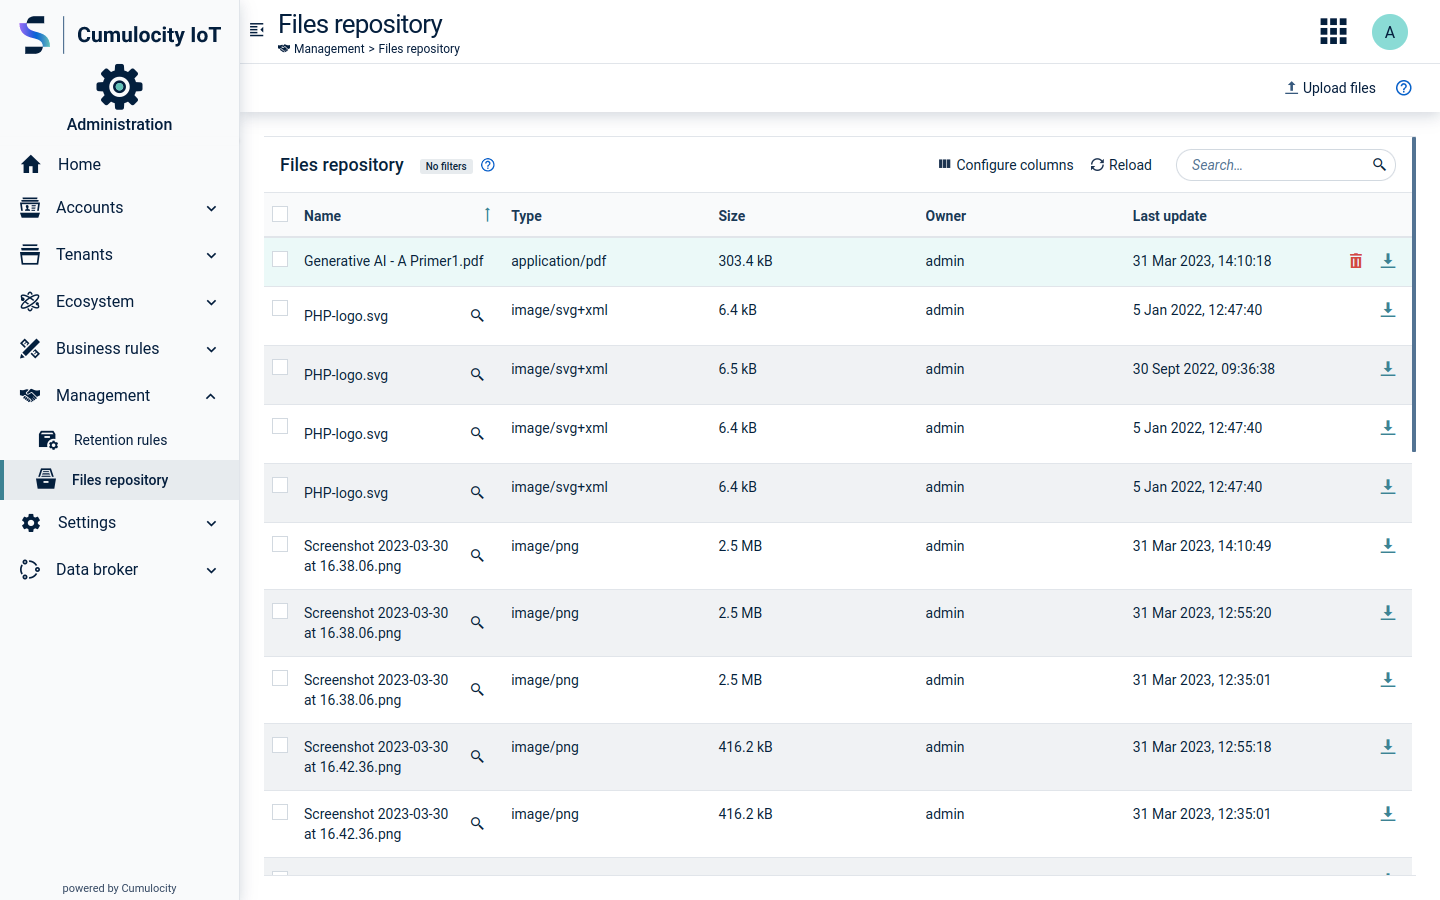Open the Accounts sidebar section
This screenshot has height=900, width=1440.
click(x=120, y=208)
